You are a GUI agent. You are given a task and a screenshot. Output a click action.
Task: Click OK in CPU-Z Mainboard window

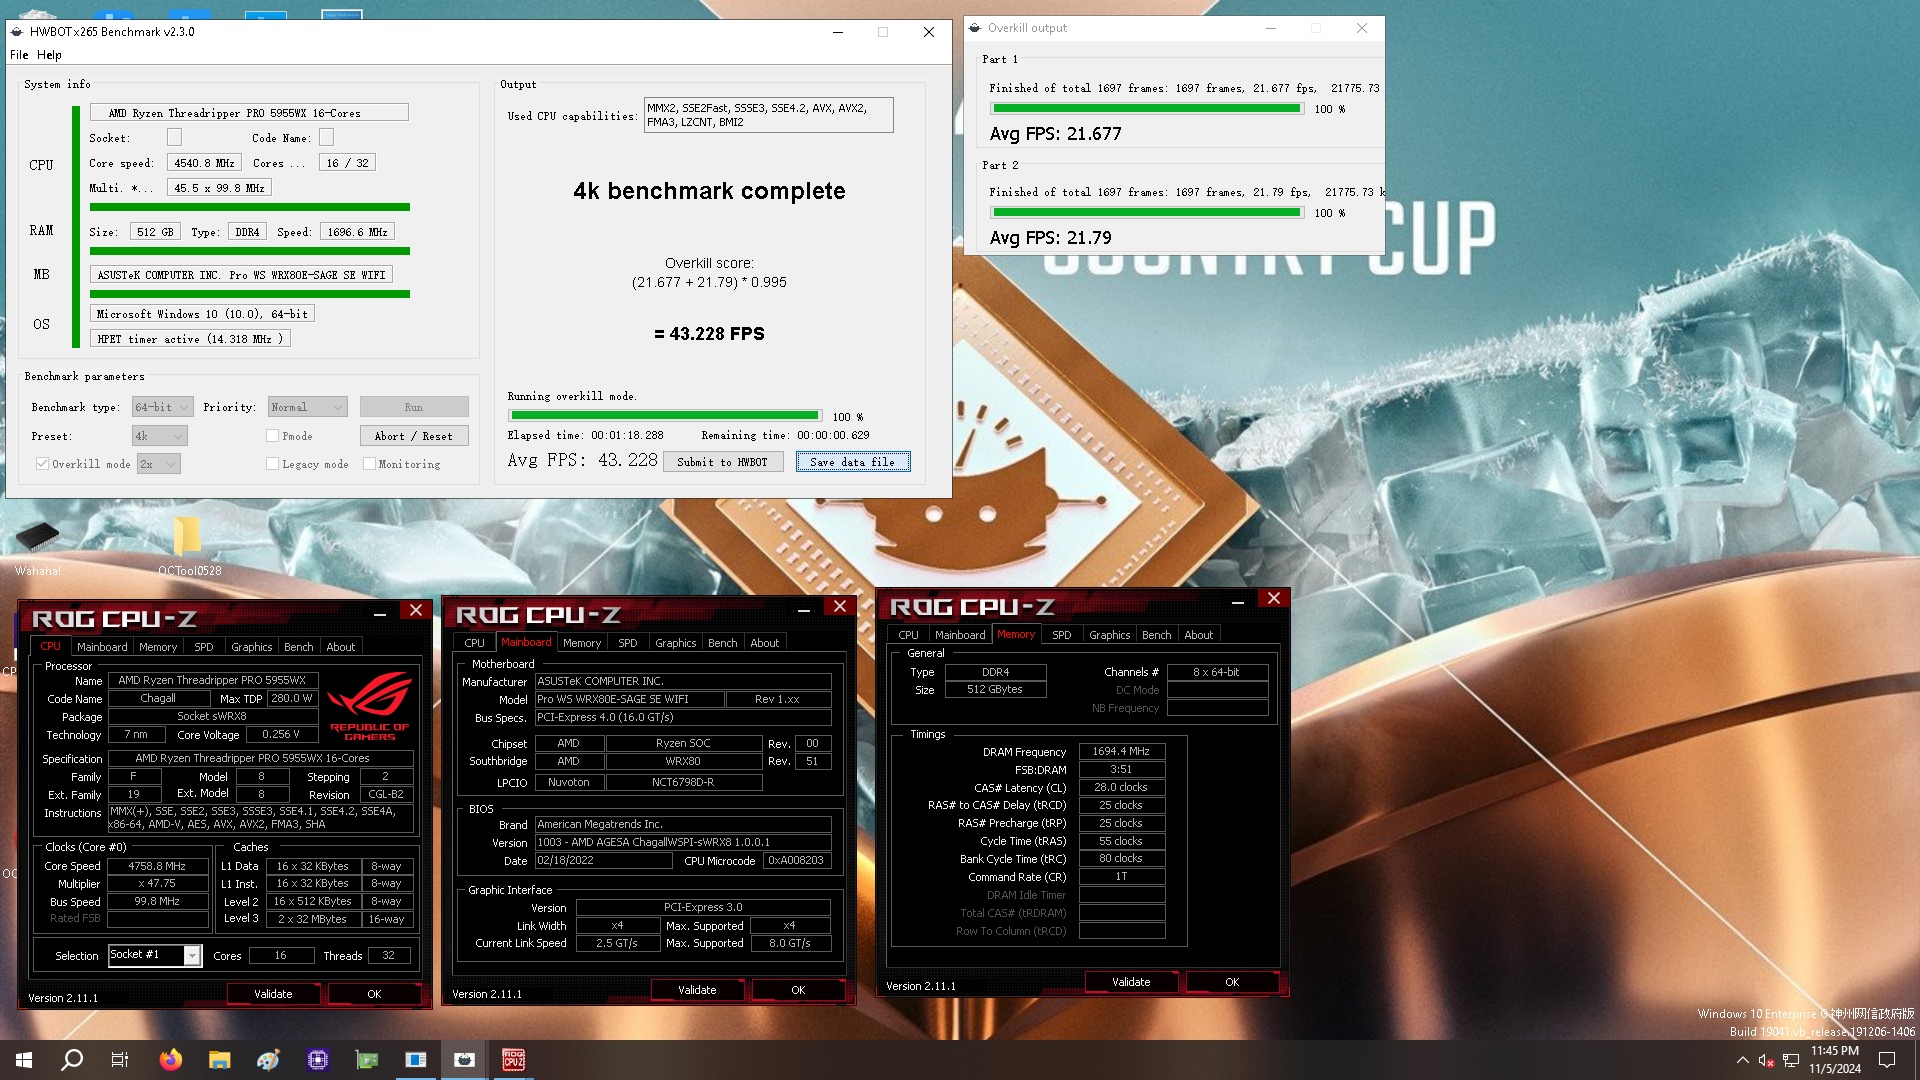coord(798,991)
